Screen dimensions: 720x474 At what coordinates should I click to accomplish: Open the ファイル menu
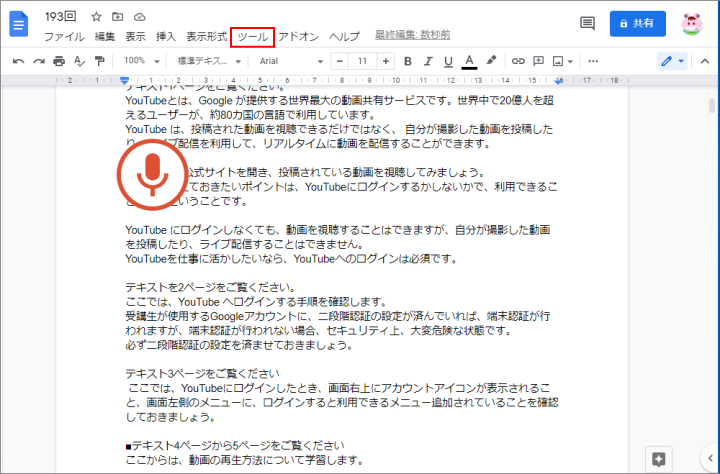tap(64, 36)
